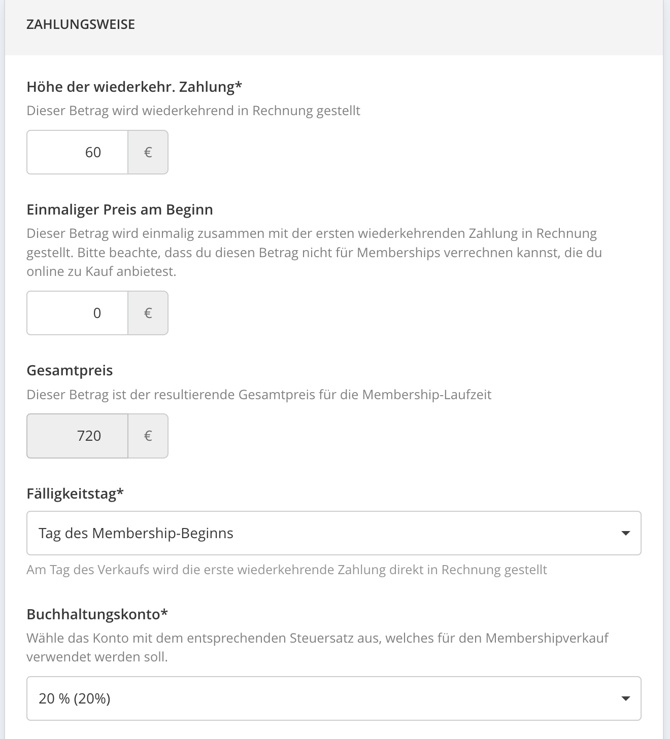Viewport: 670px width, 739px height.
Task: Click the Gesamtpreis label
Action: coord(70,370)
